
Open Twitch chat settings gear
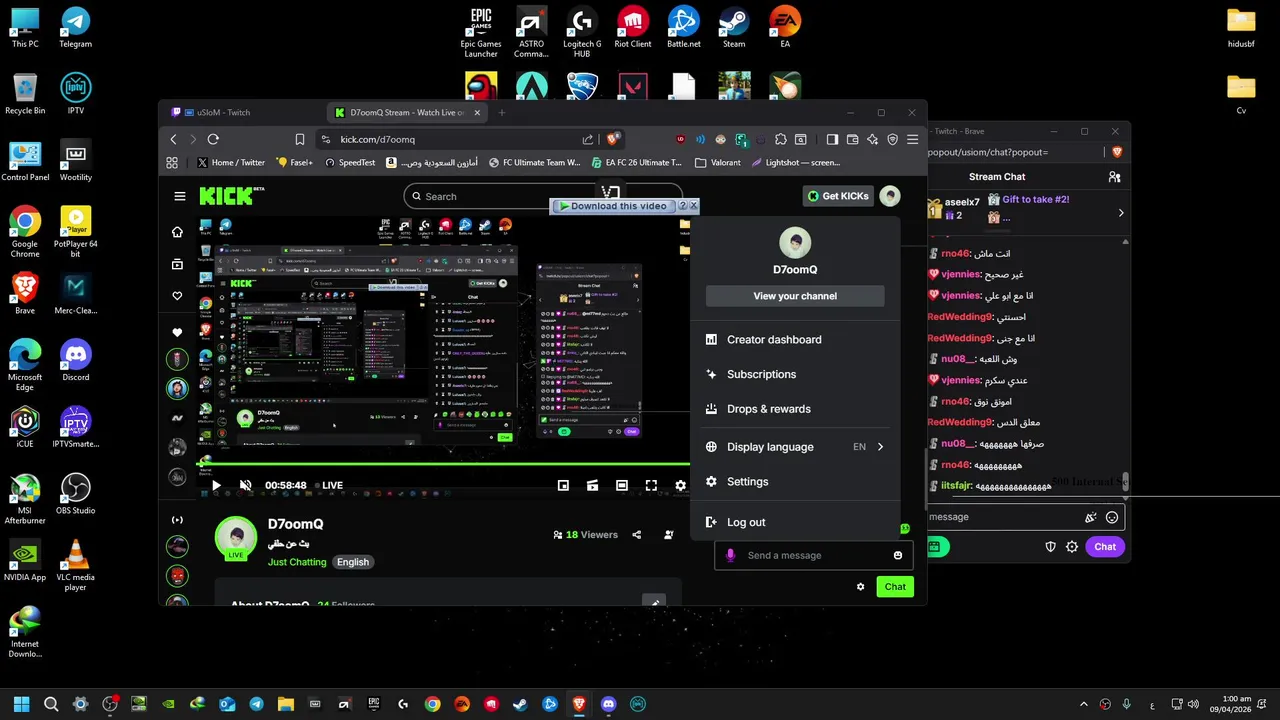click(1072, 547)
